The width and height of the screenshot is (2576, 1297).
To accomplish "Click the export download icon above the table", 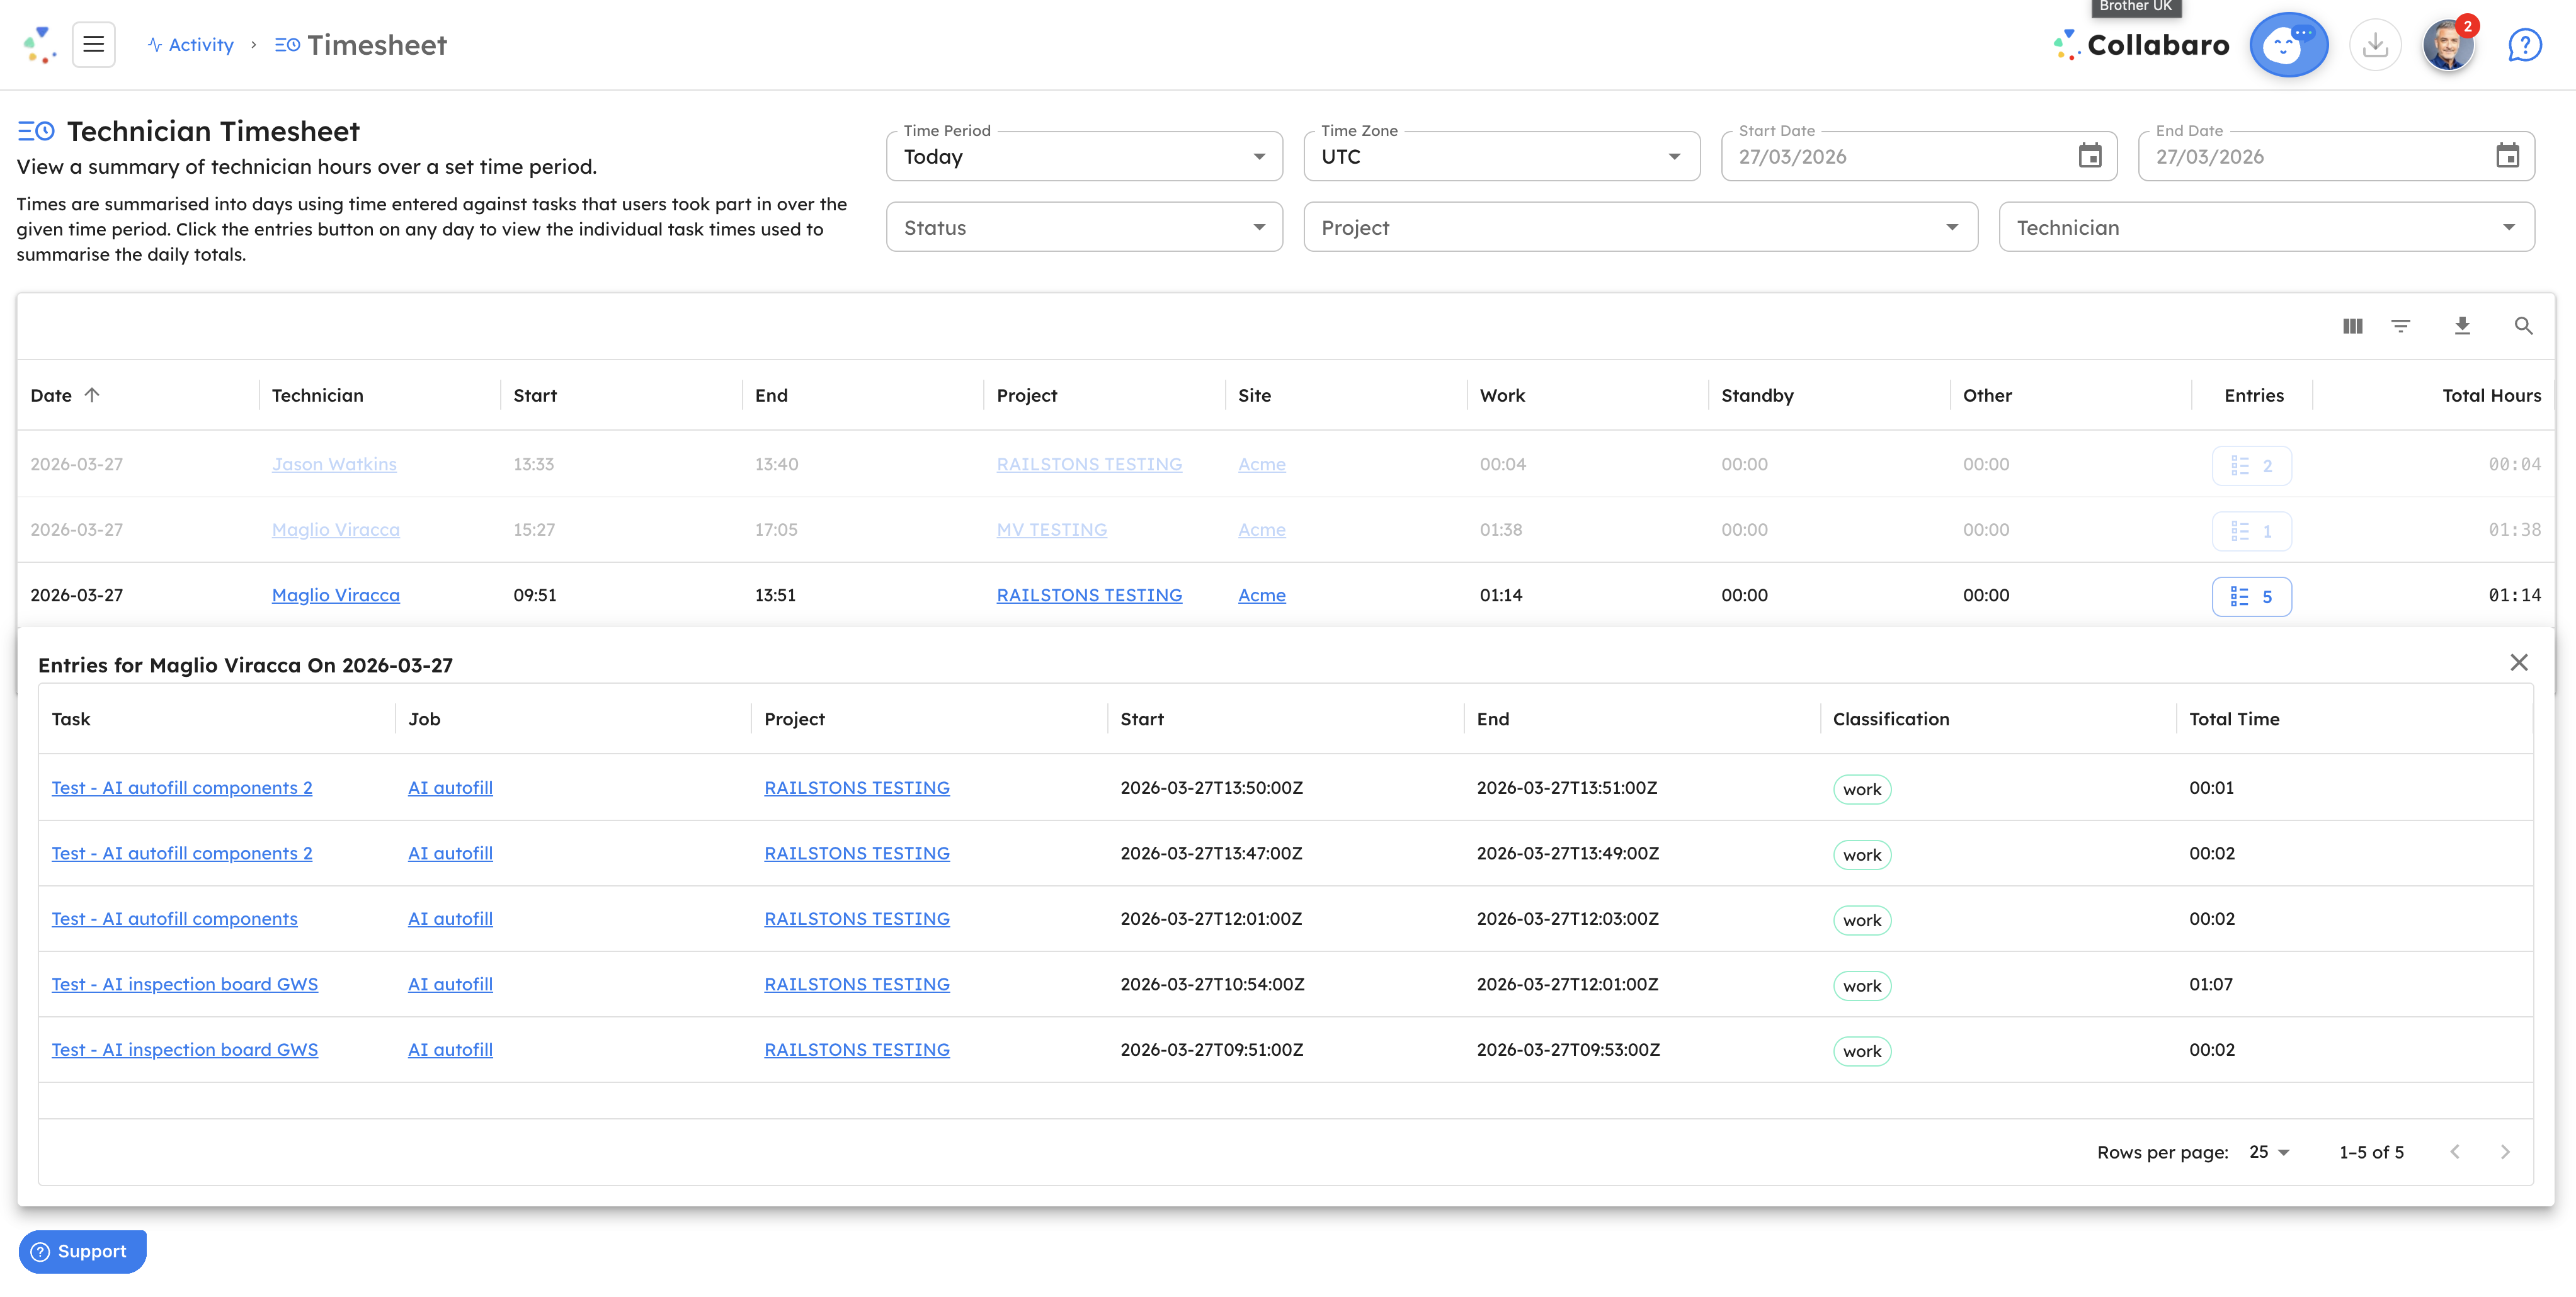I will click(2463, 326).
